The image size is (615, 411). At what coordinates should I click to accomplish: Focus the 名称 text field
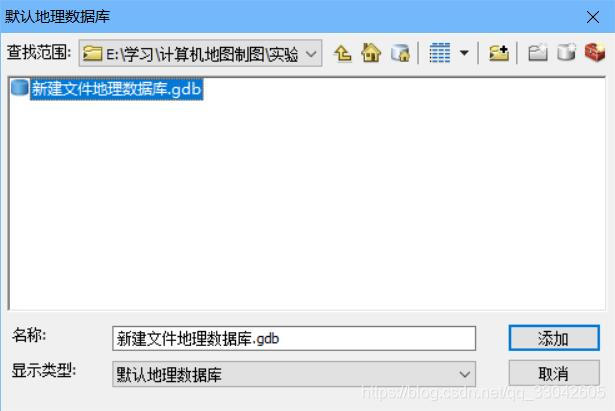point(294,338)
